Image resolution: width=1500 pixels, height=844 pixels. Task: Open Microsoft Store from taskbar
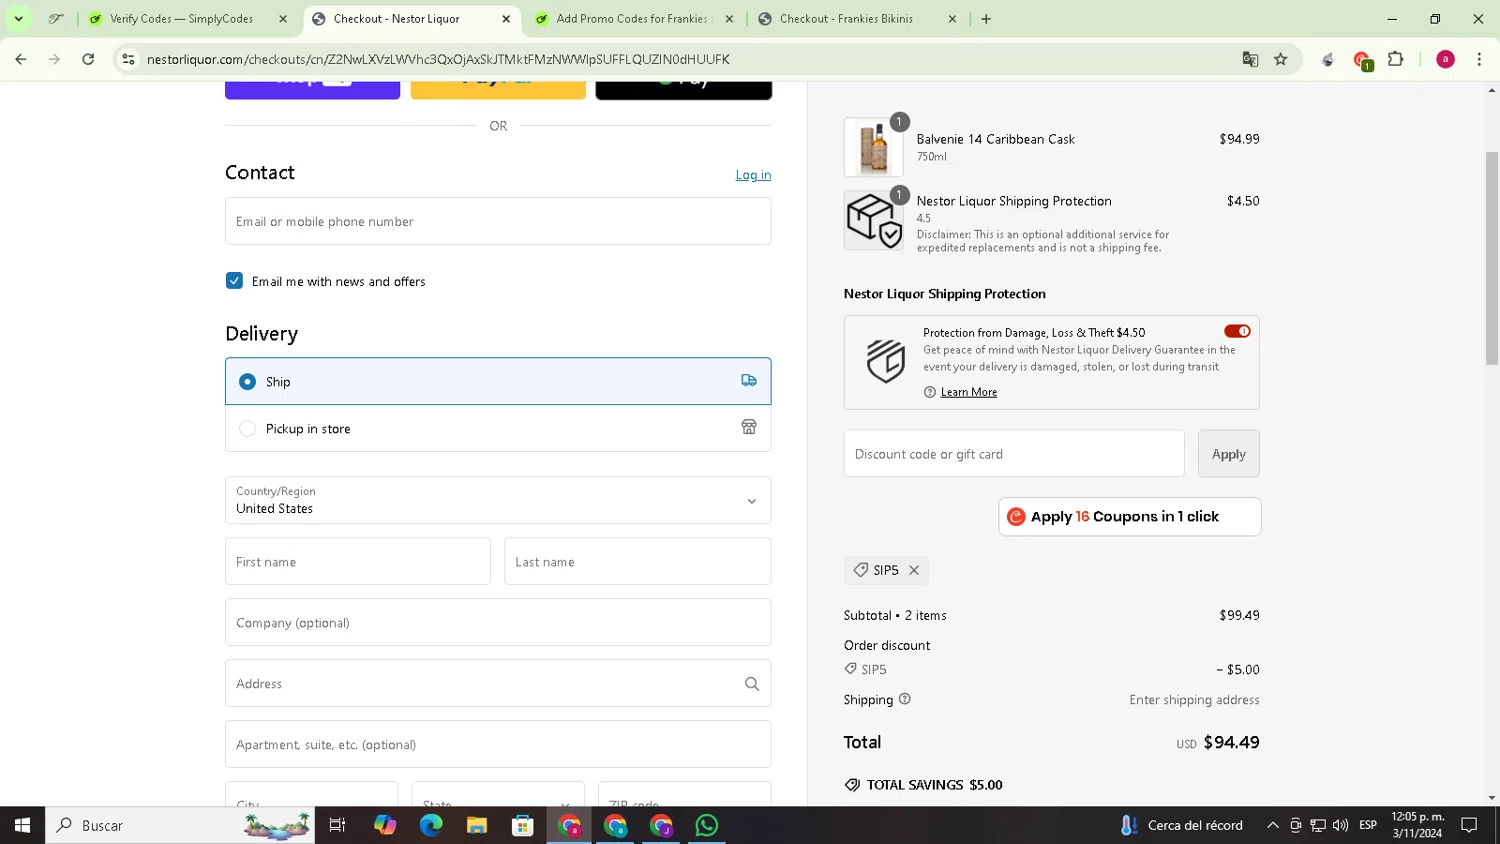coord(523,825)
